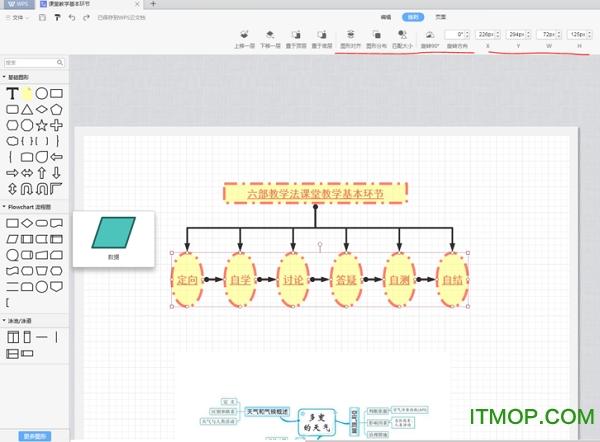Choose the pentagon shape
The height and width of the screenshot is (442, 600).
[x=57, y=109]
